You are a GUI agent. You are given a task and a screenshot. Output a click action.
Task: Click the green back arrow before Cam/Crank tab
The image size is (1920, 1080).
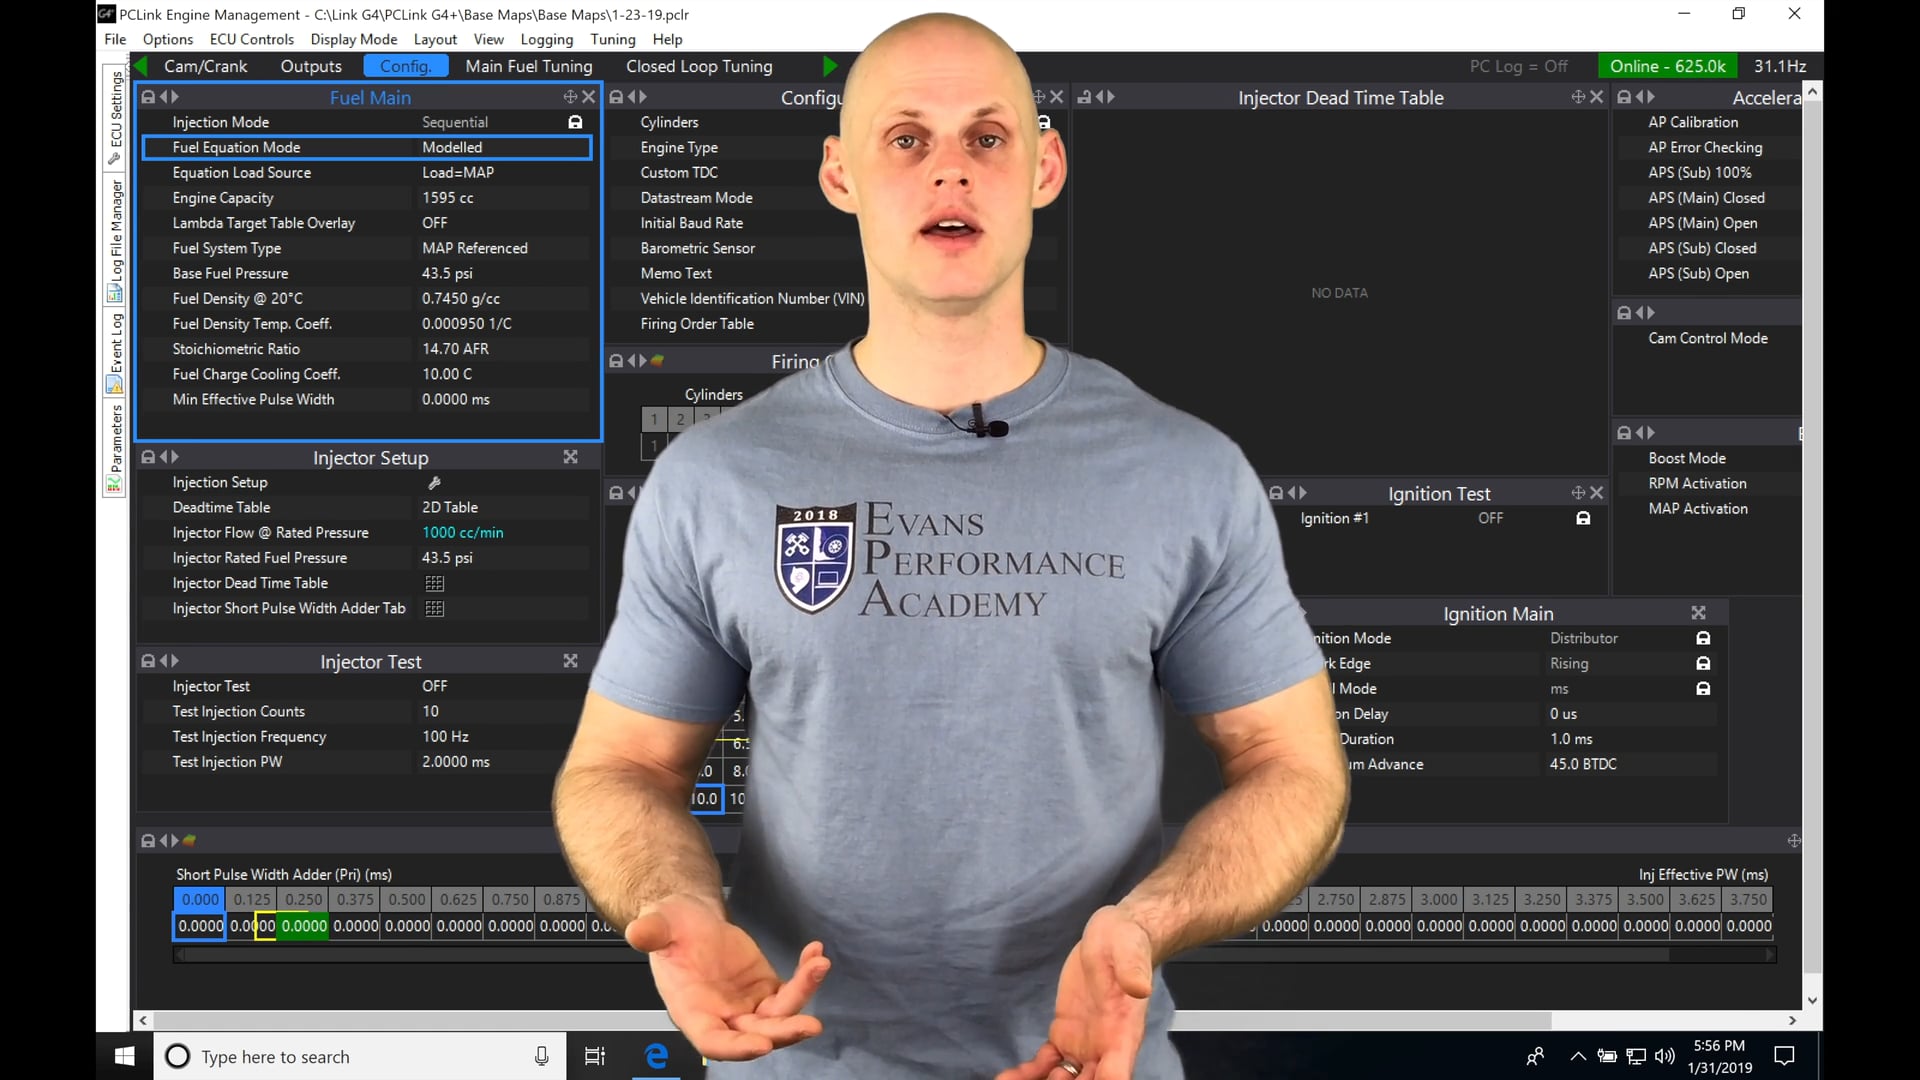point(141,66)
